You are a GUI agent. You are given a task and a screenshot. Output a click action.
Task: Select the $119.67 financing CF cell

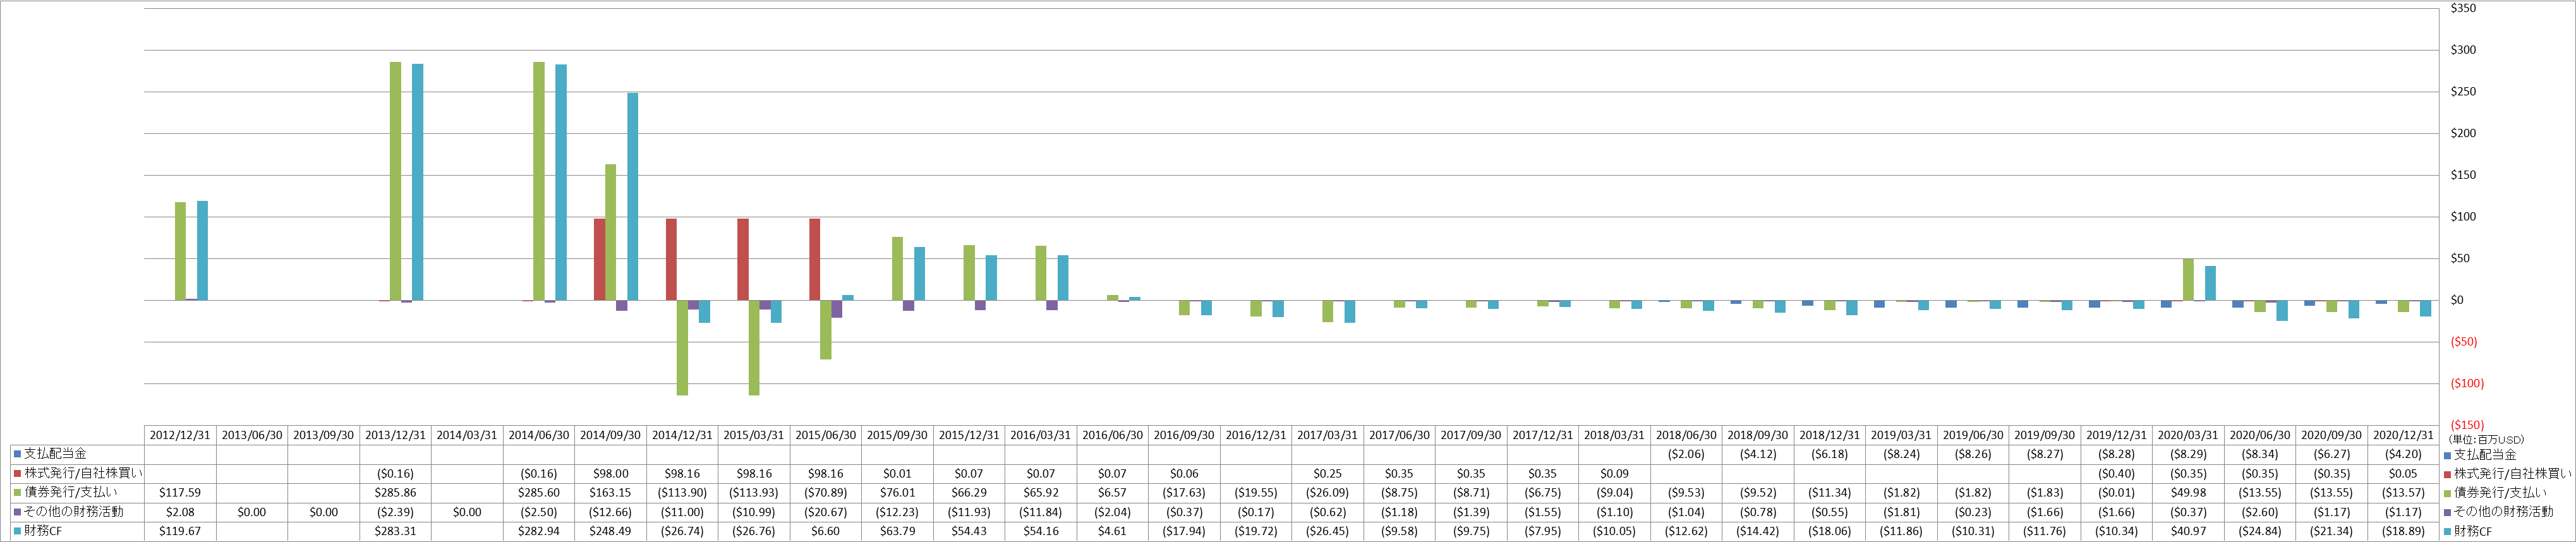click(x=180, y=531)
